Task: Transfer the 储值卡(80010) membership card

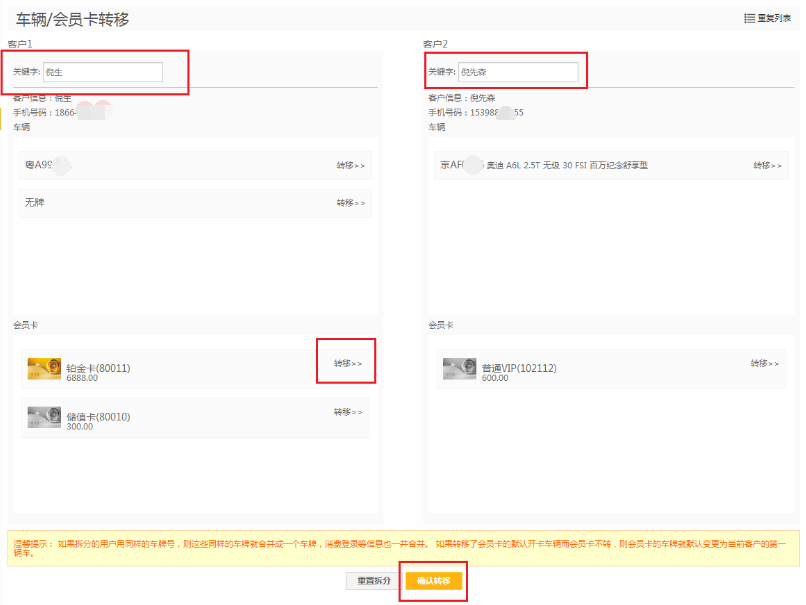Action: (348, 412)
